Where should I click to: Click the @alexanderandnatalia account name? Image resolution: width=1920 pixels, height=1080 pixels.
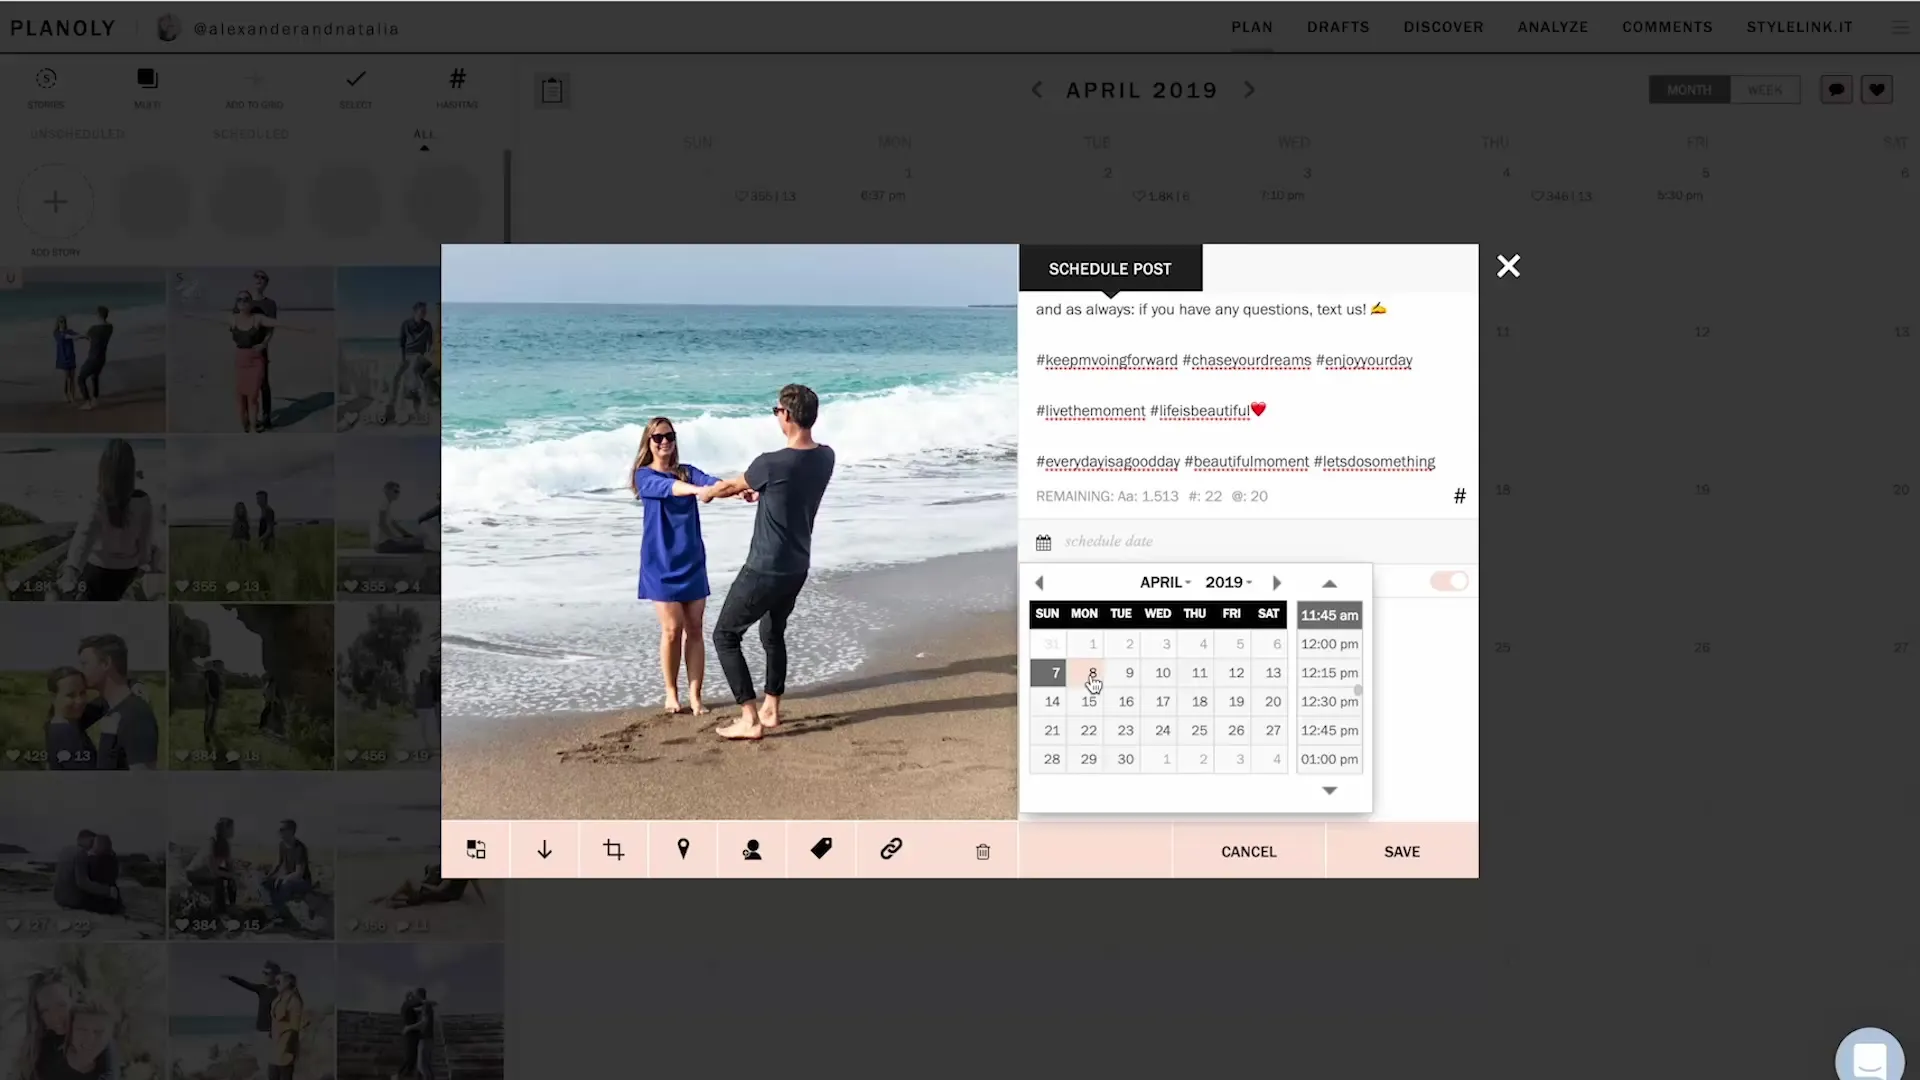pyautogui.click(x=296, y=29)
